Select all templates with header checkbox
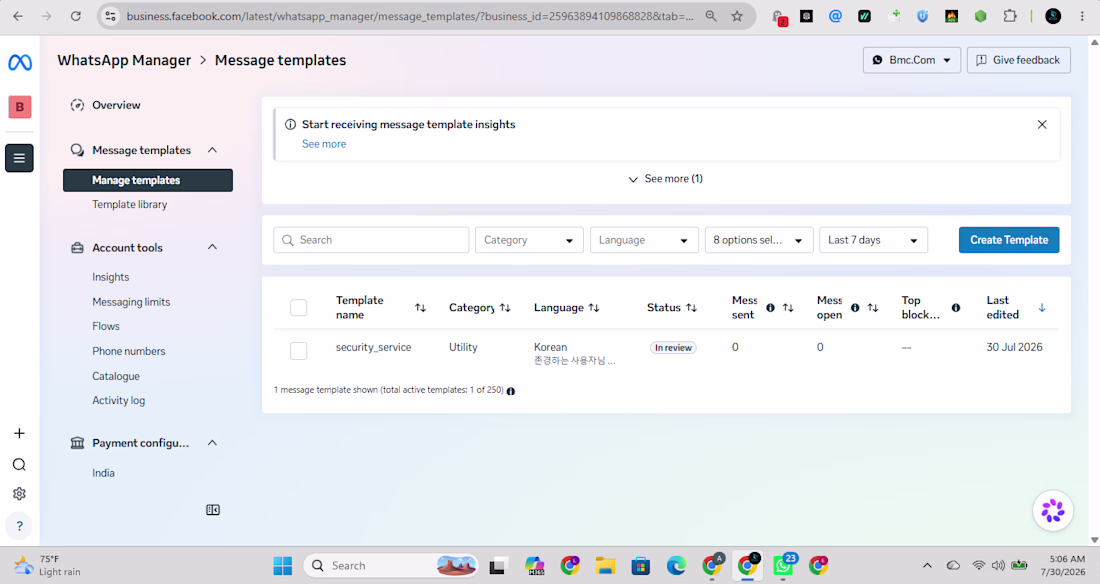The width and height of the screenshot is (1100, 584). [x=299, y=307]
